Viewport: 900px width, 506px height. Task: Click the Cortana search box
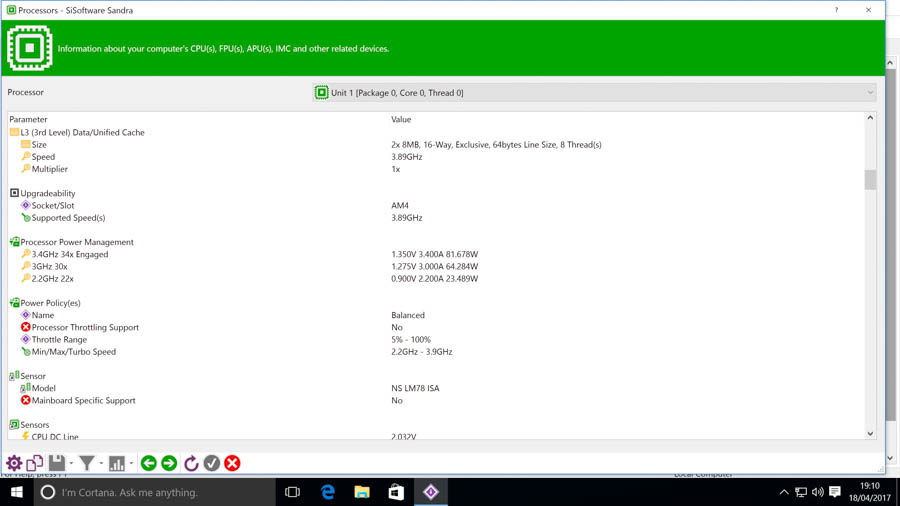coord(155,492)
